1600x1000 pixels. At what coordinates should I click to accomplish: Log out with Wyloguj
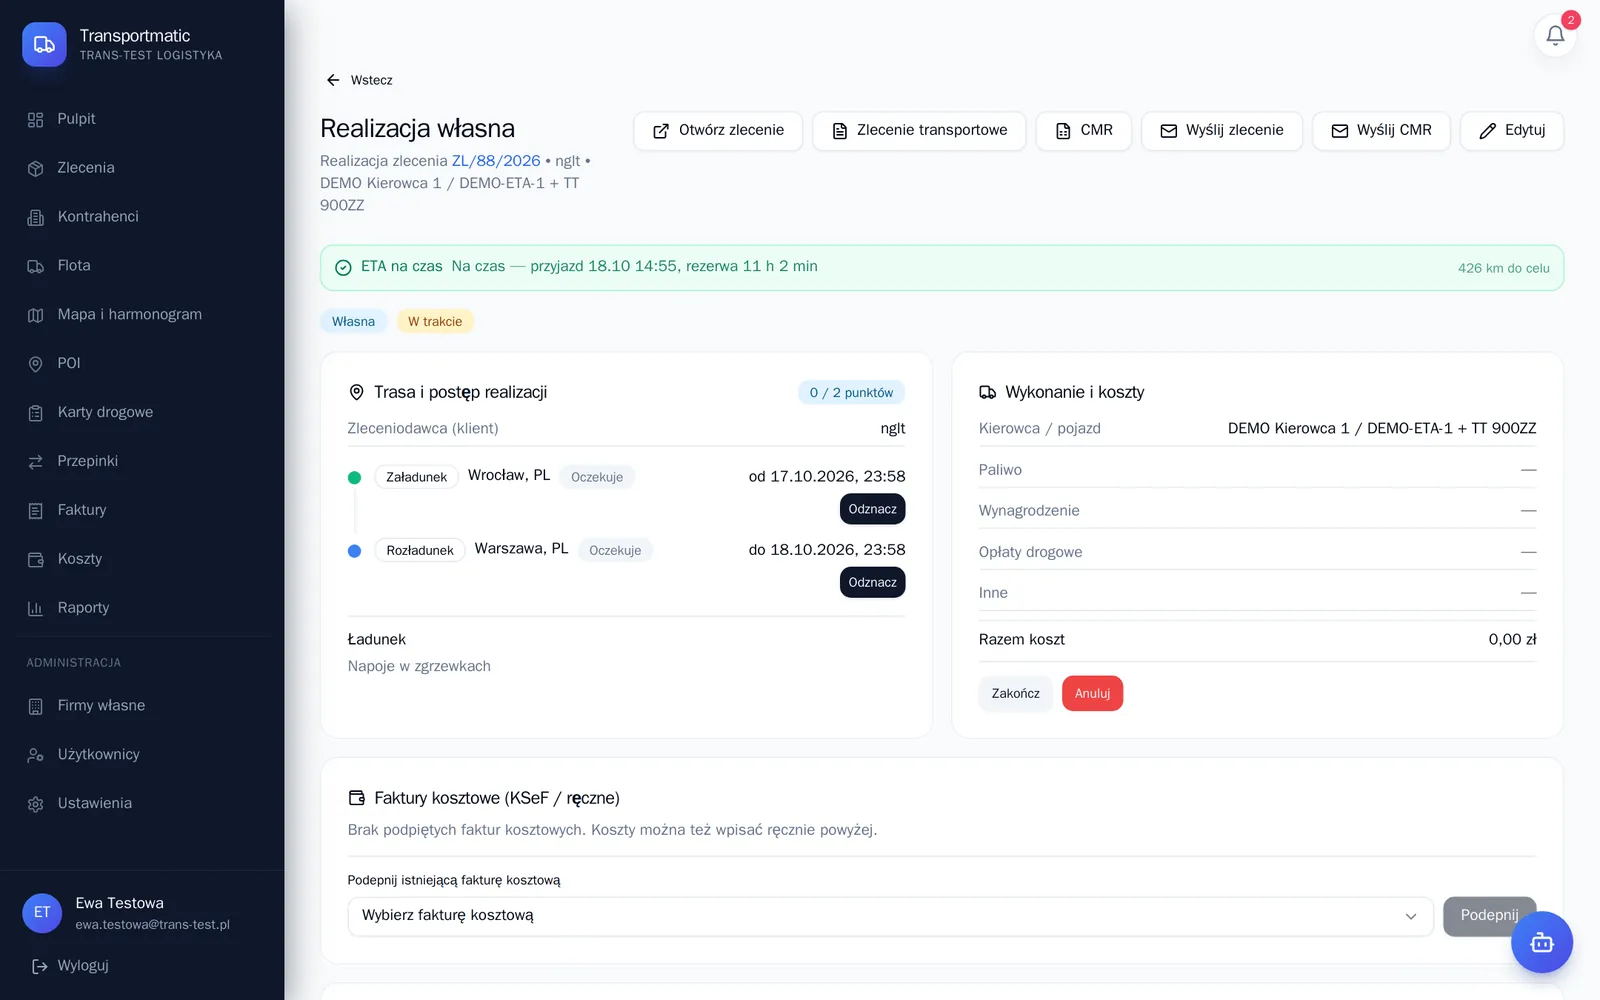(71, 966)
